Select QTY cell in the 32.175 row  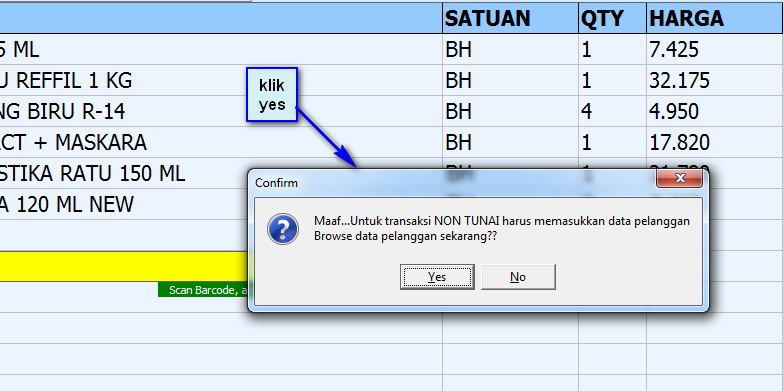click(612, 80)
